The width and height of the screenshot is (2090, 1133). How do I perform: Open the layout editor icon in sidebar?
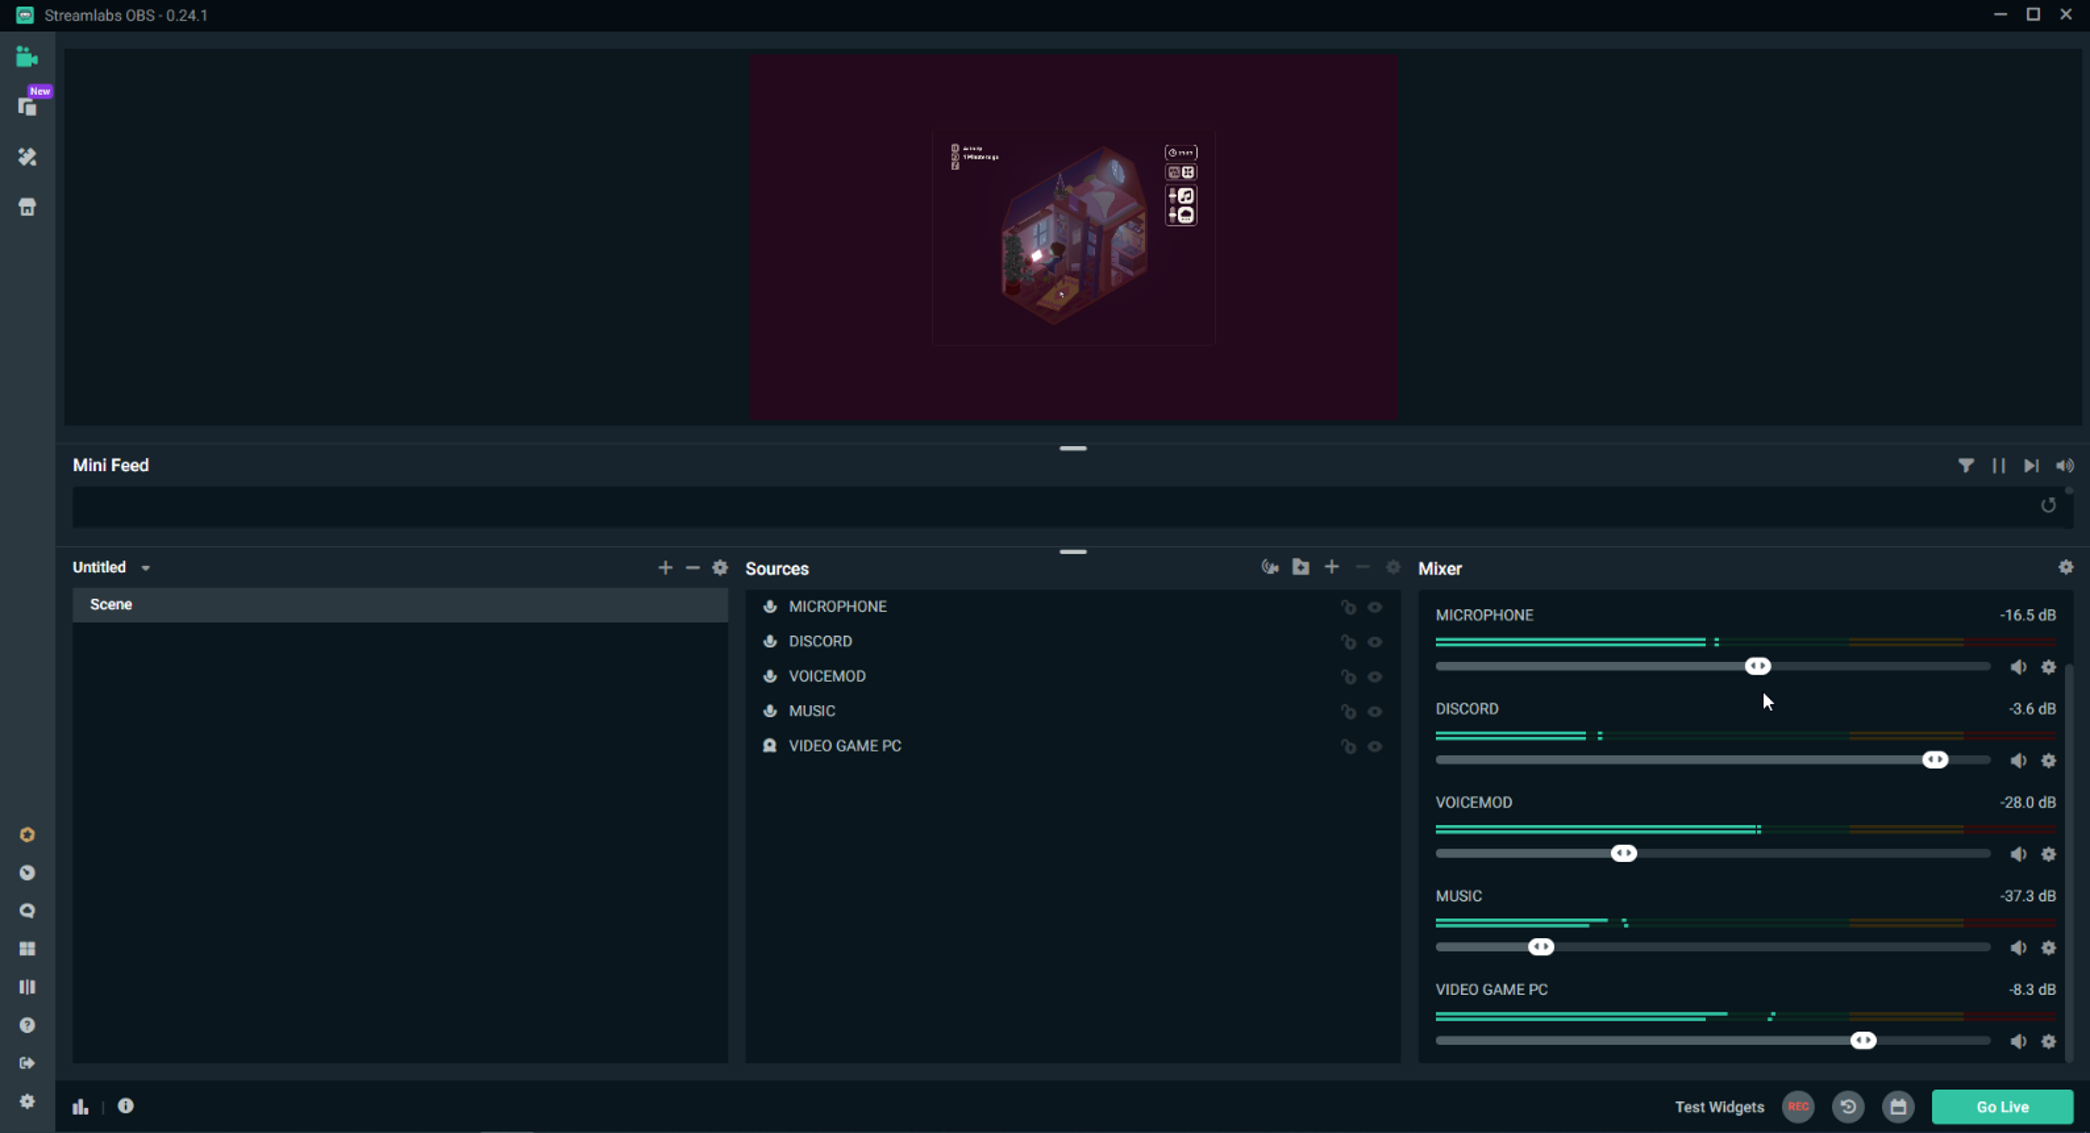coord(27,948)
